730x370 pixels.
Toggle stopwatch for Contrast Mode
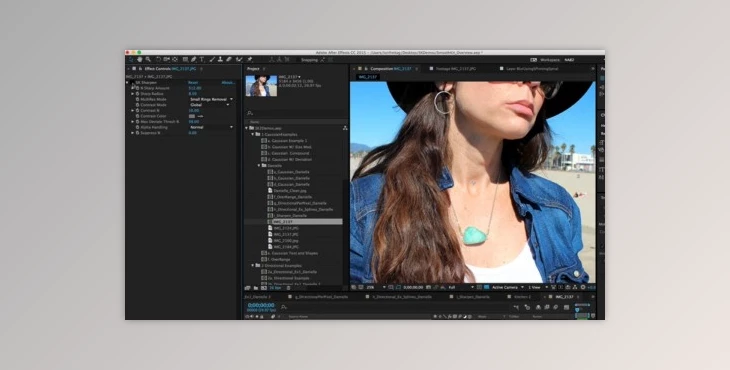137,105
